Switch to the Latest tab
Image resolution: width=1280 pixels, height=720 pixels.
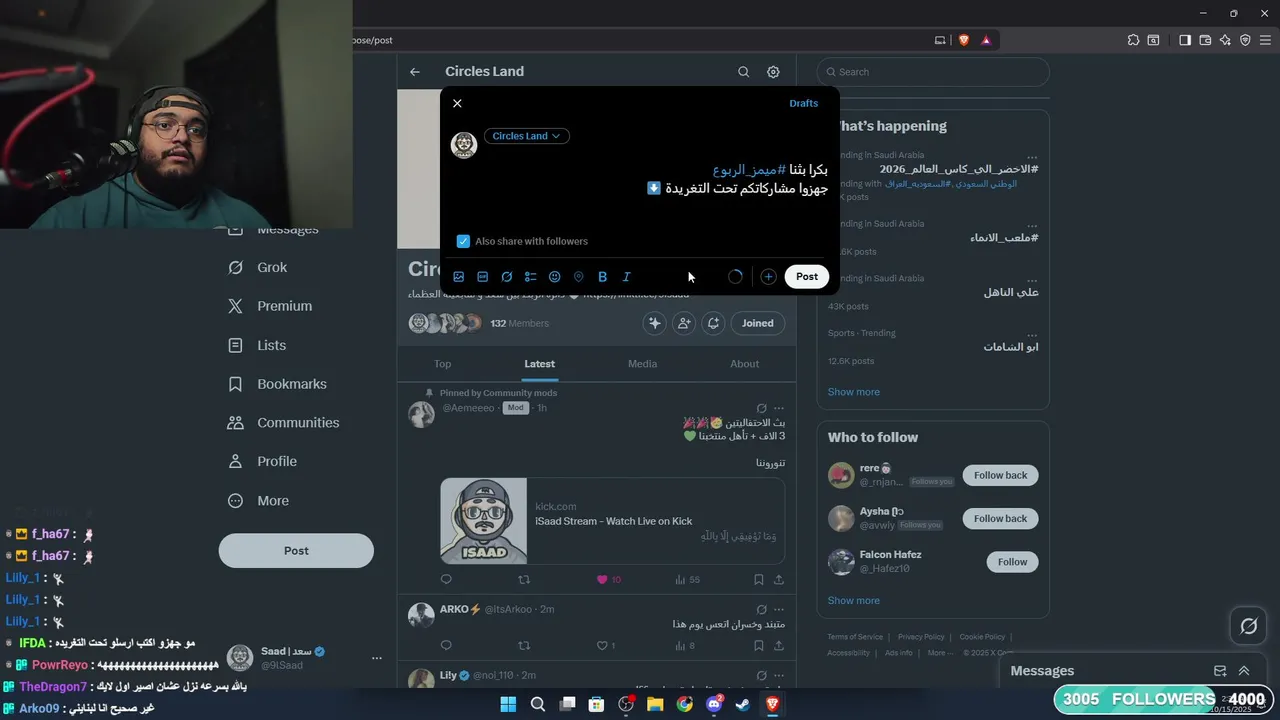pos(539,364)
